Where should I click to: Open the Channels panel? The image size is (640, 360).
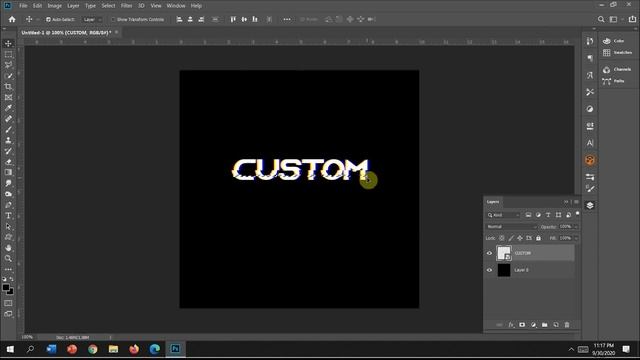tap(617, 69)
